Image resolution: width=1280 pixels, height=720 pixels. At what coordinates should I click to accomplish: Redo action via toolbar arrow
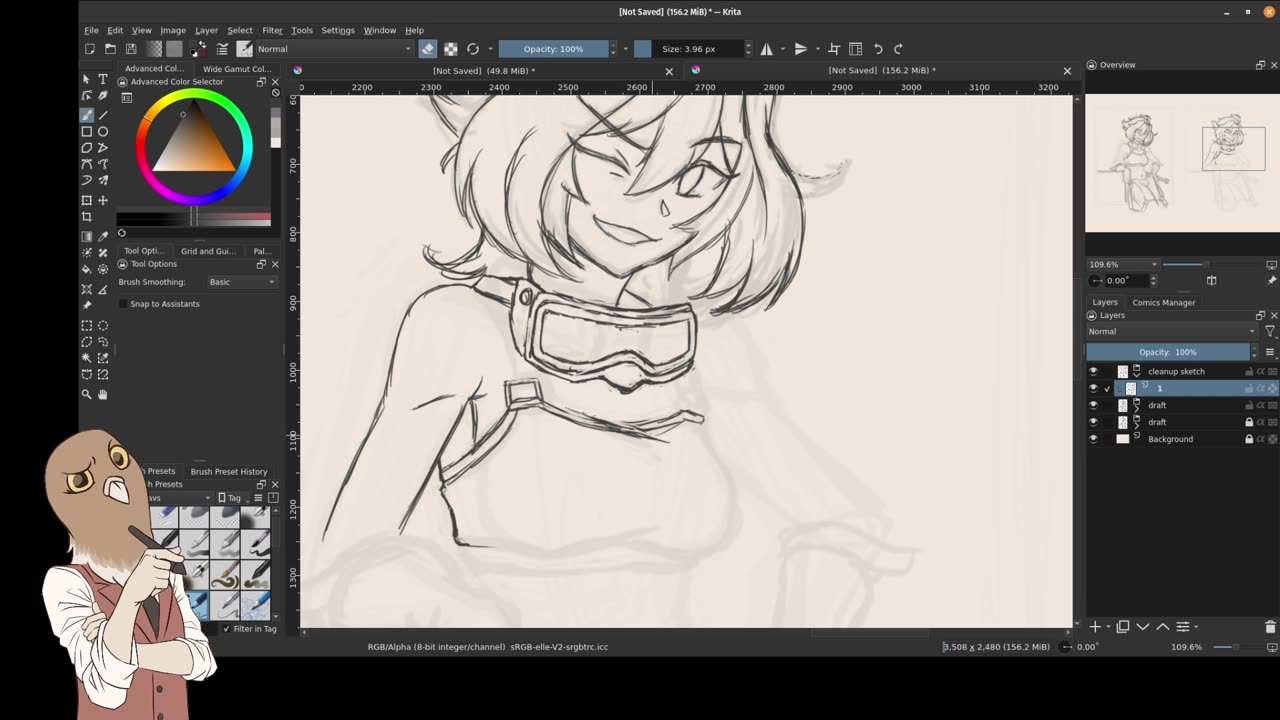pos(898,49)
